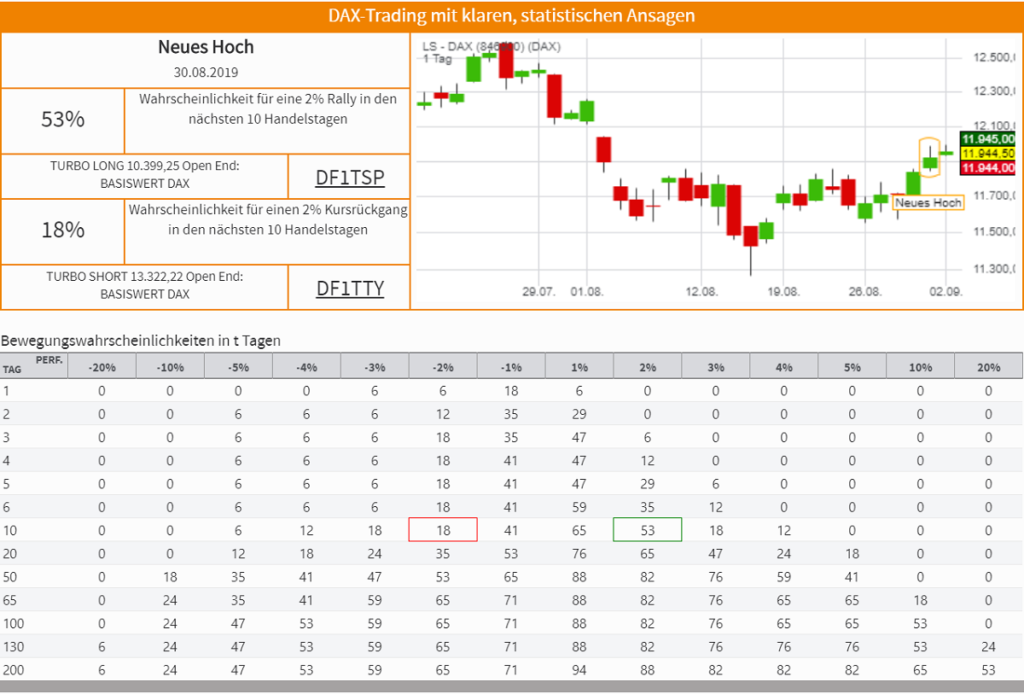Click the large 53% rally probability value

pyautogui.click(x=63, y=119)
